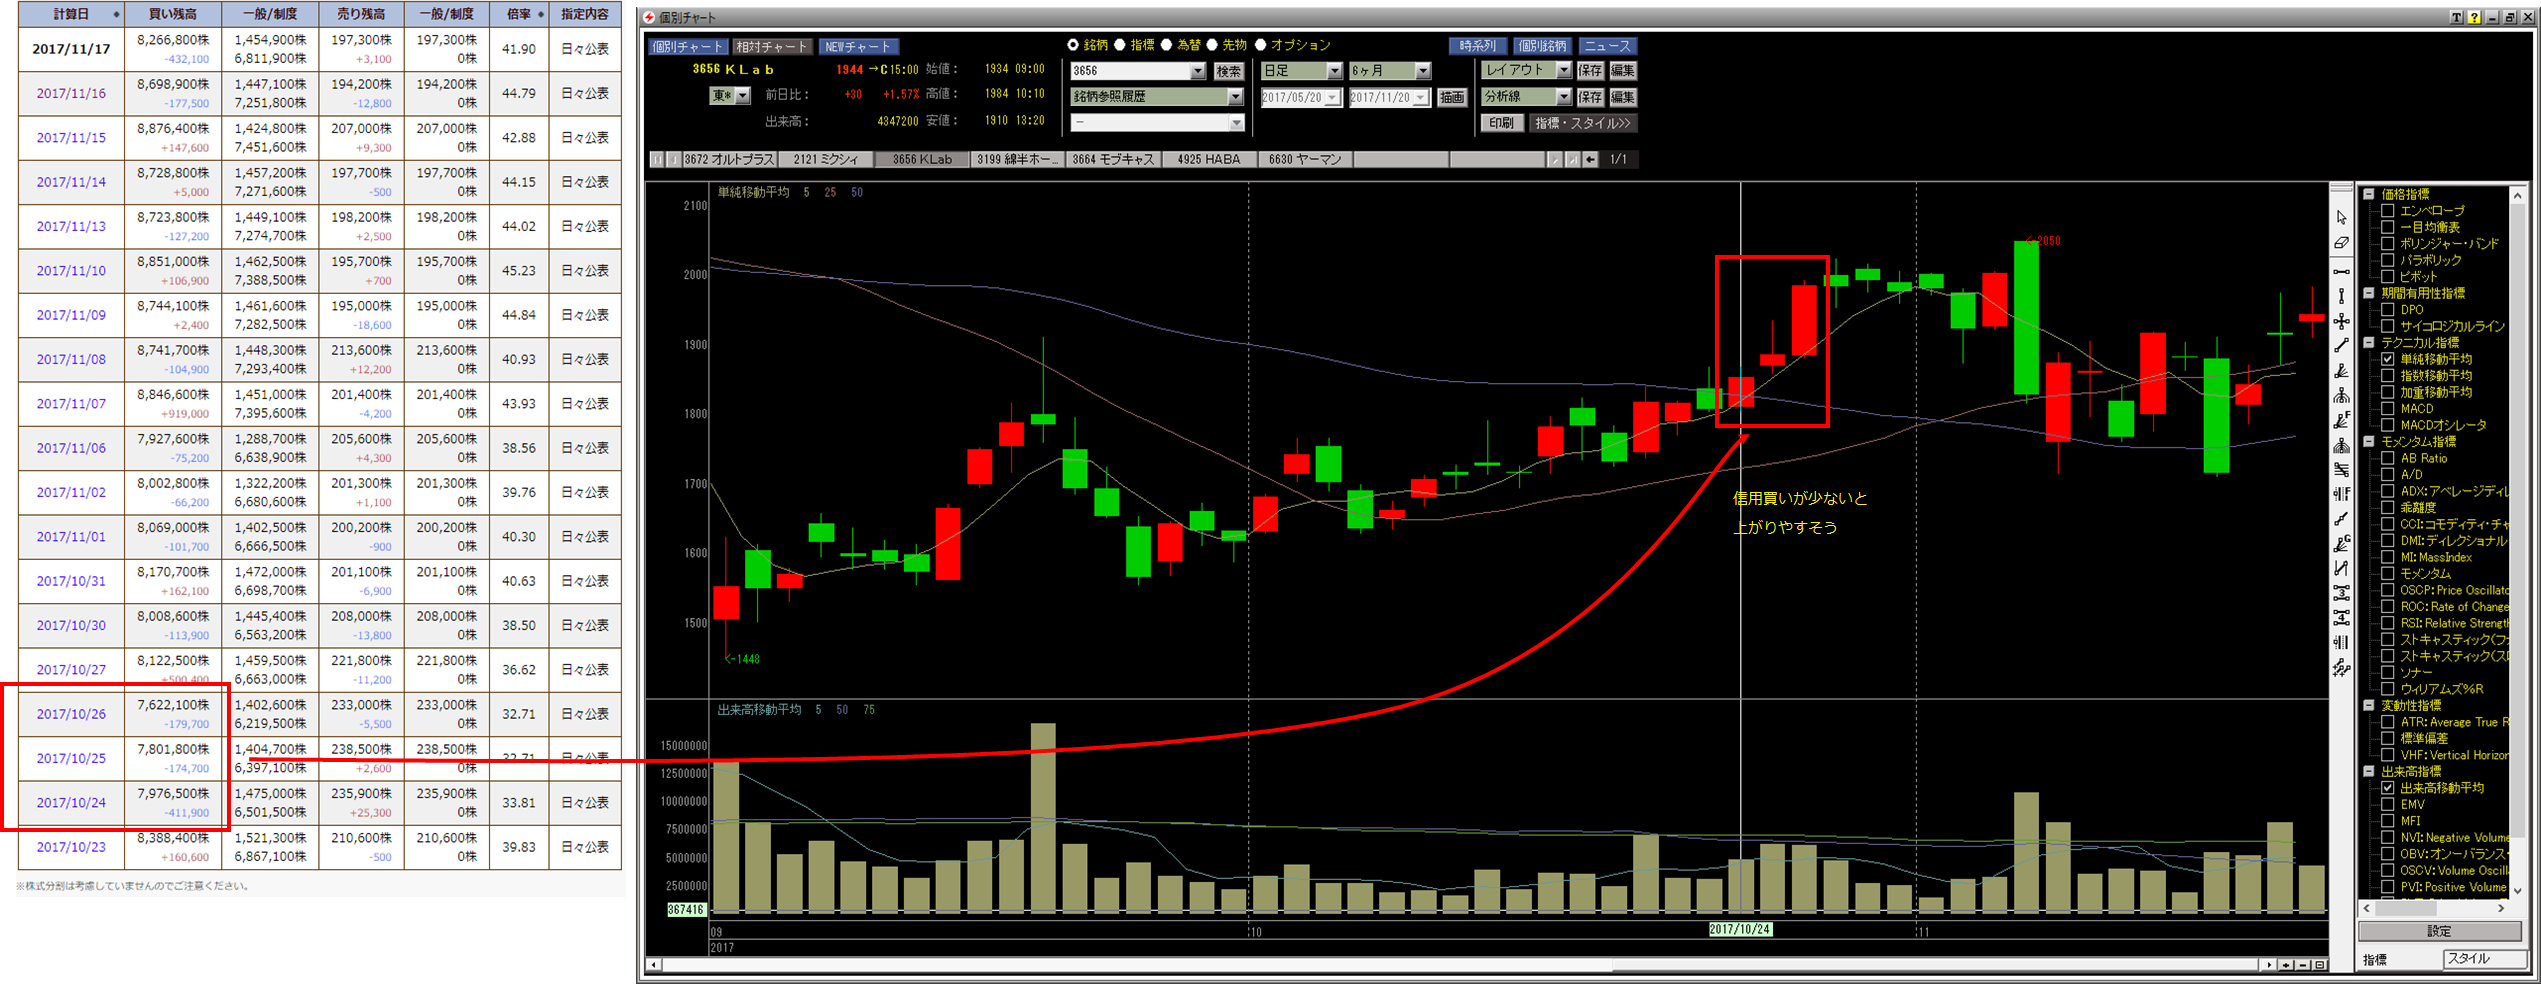The width and height of the screenshot is (2541, 984).
Task: Select the Gann fan tool marked G
Action: (2341, 544)
